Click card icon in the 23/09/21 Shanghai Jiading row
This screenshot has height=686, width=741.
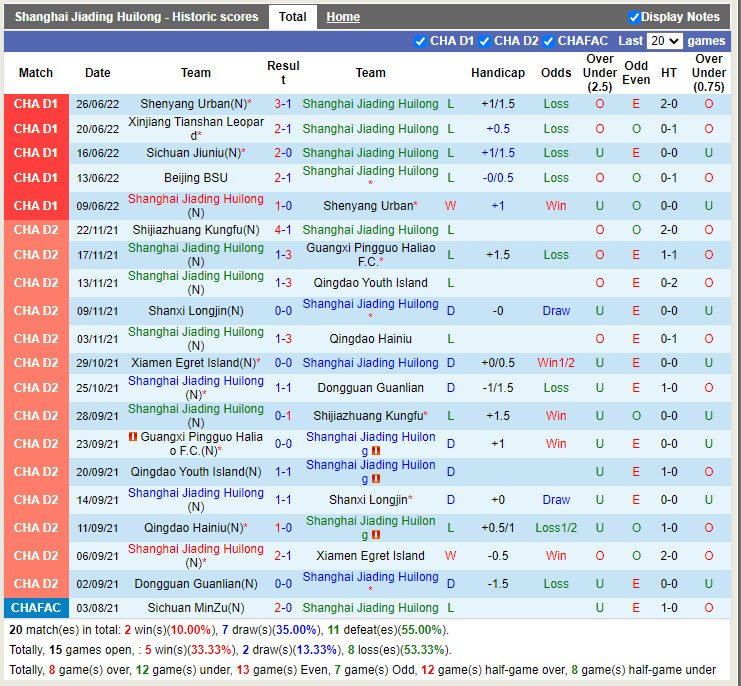[376, 451]
